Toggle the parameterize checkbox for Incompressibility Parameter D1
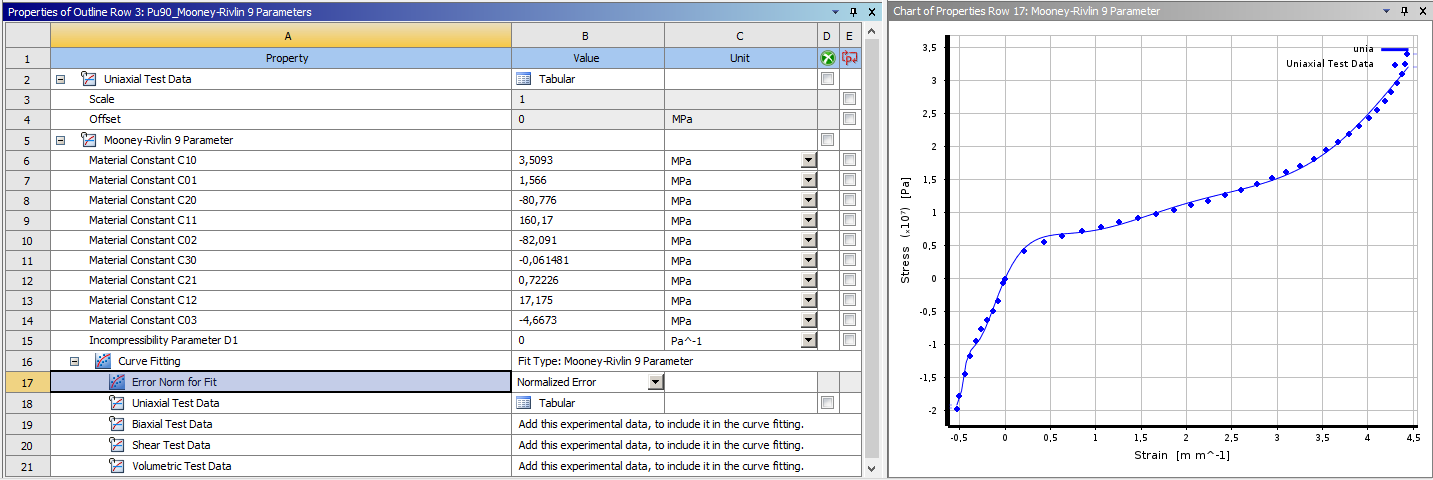The width and height of the screenshot is (1433, 480). coord(849,340)
